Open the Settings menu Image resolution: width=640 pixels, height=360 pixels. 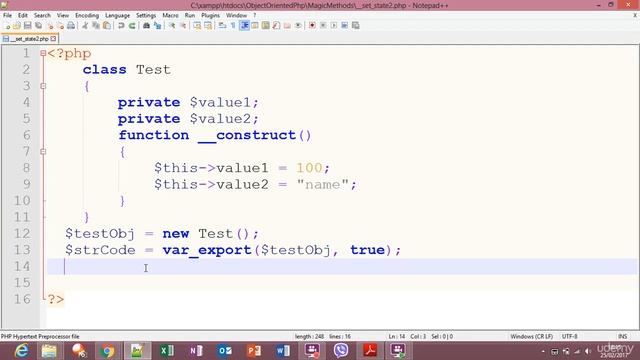146,16
